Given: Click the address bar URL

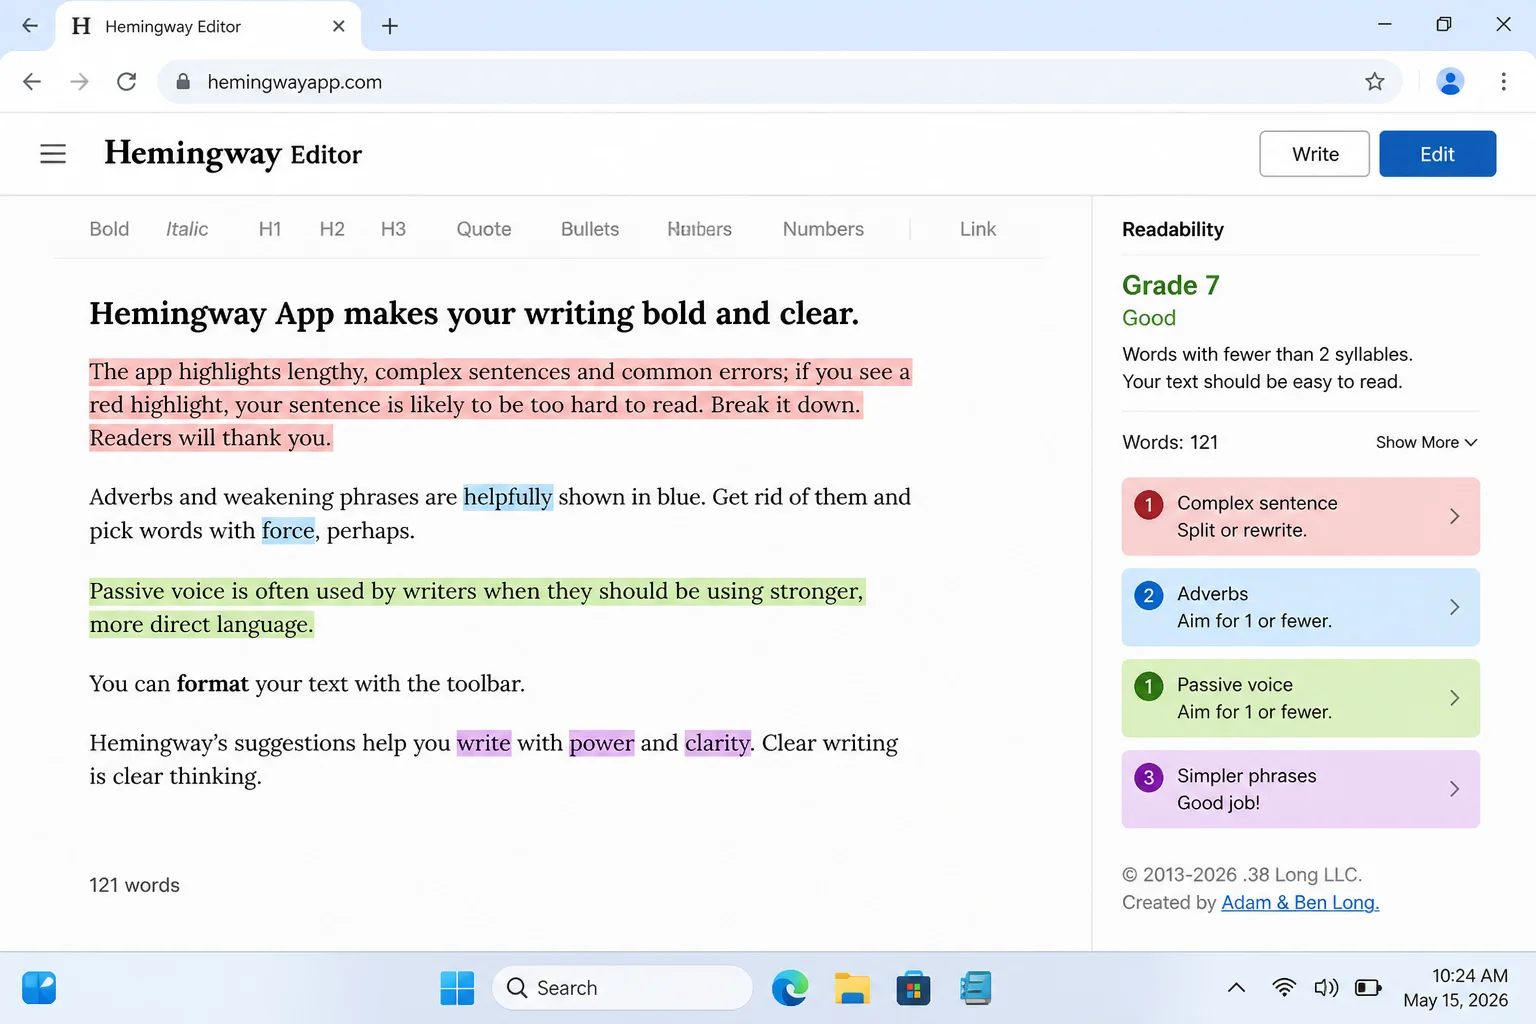Looking at the screenshot, I should (x=294, y=82).
